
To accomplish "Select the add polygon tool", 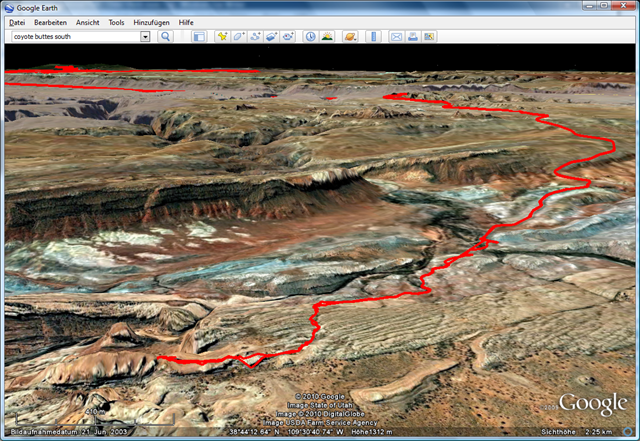I will coord(239,36).
